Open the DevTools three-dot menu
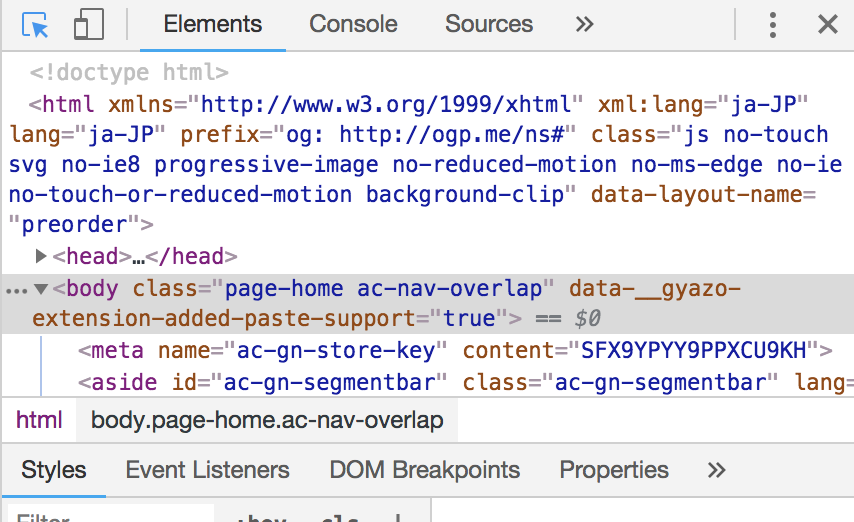 click(x=773, y=25)
